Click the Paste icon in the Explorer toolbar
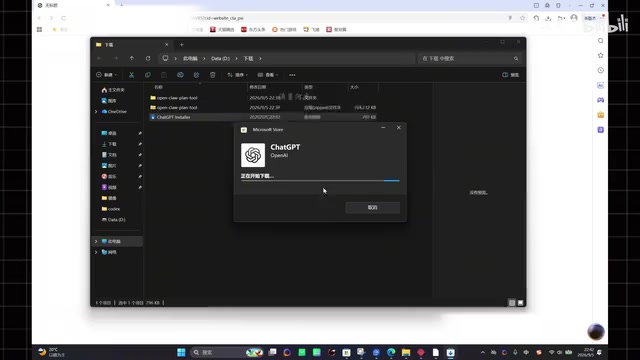The height and width of the screenshot is (360, 640). pos(164,75)
